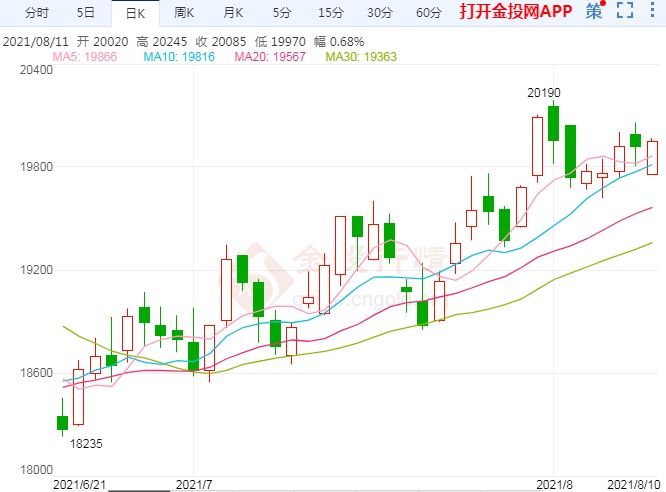The width and height of the screenshot is (666, 492).
Task: Click the horizontal scrollbar thumb below the chart
Action: coord(139,491)
